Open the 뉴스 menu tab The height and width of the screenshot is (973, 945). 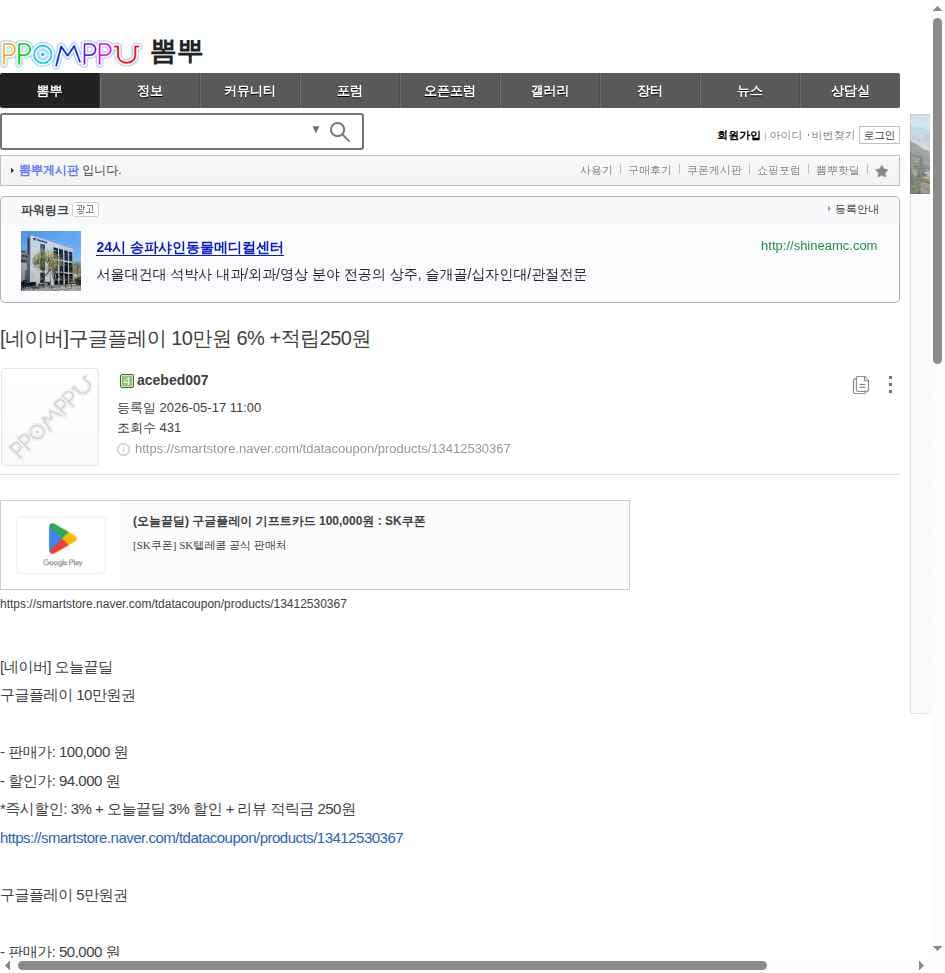click(x=750, y=91)
